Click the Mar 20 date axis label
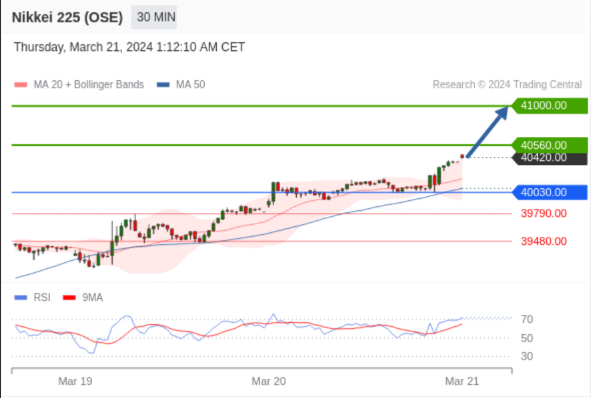This screenshot has height=399, width=591. pos(268,381)
